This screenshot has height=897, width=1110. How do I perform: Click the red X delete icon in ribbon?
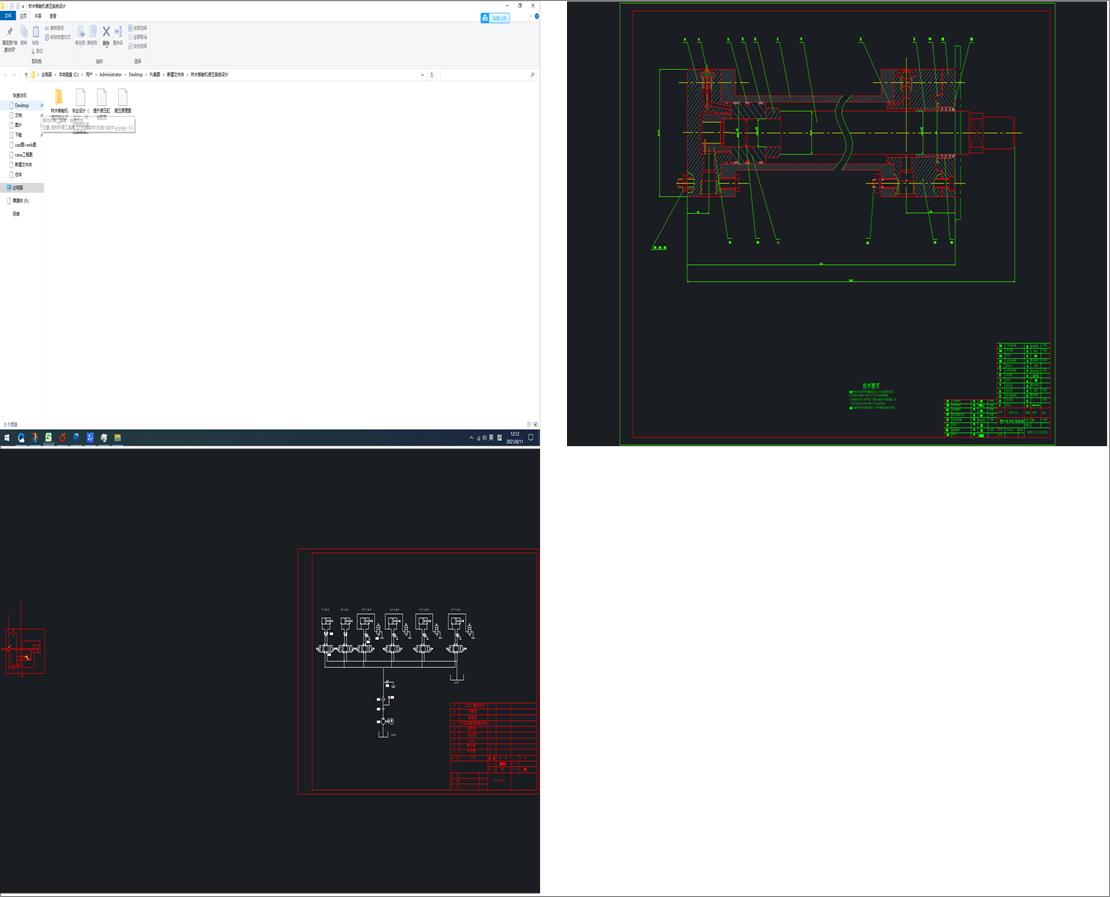[x=106, y=33]
